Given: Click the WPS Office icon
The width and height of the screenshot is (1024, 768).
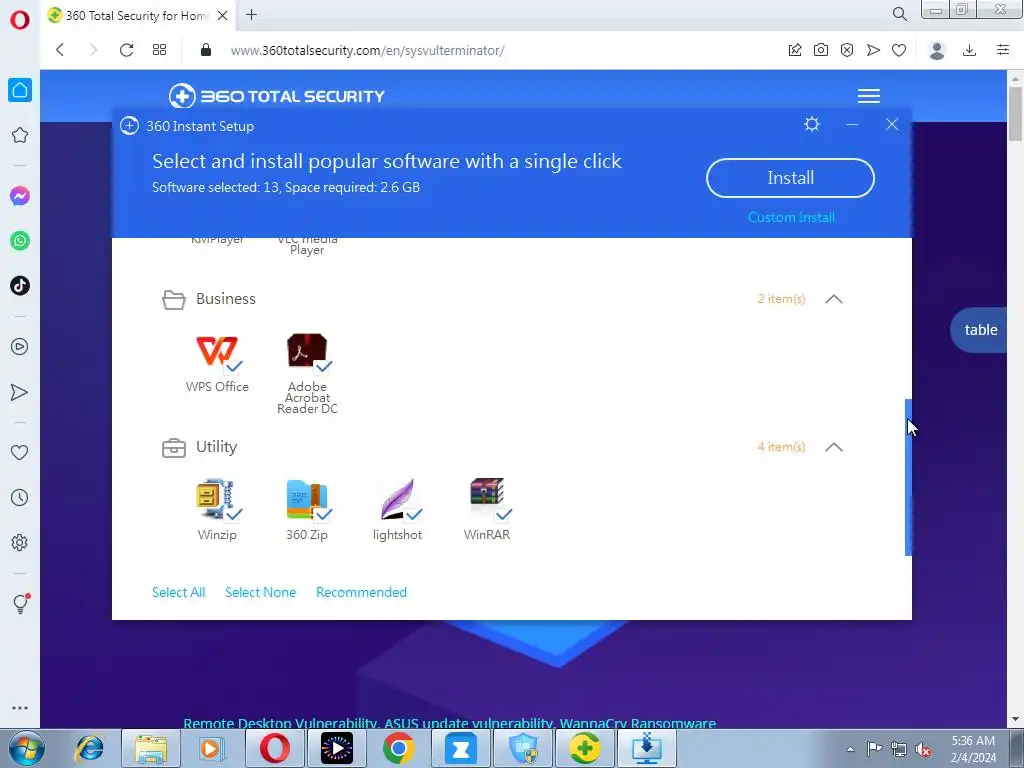Looking at the screenshot, I should click(x=217, y=351).
